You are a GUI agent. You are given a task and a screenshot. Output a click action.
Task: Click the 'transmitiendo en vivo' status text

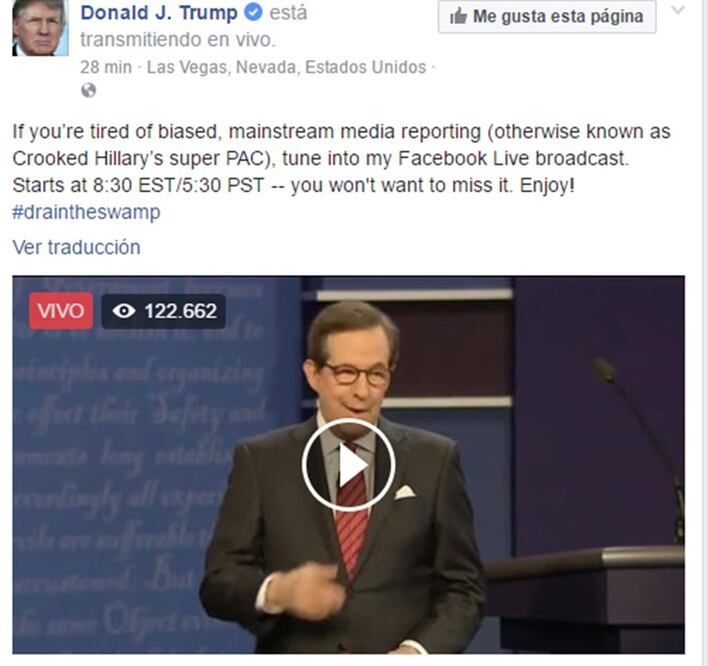pos(178,40)
